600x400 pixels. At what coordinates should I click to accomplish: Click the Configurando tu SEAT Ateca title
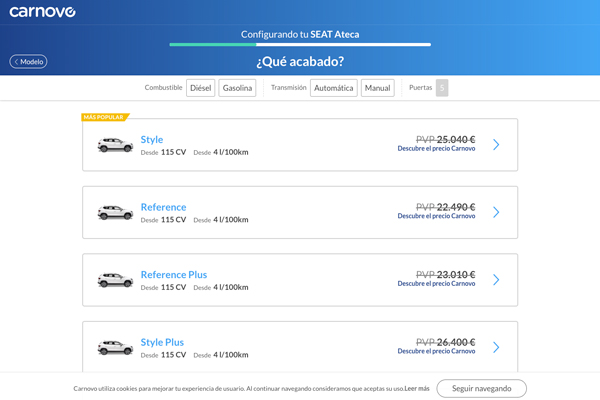click(x=300, y=34)
